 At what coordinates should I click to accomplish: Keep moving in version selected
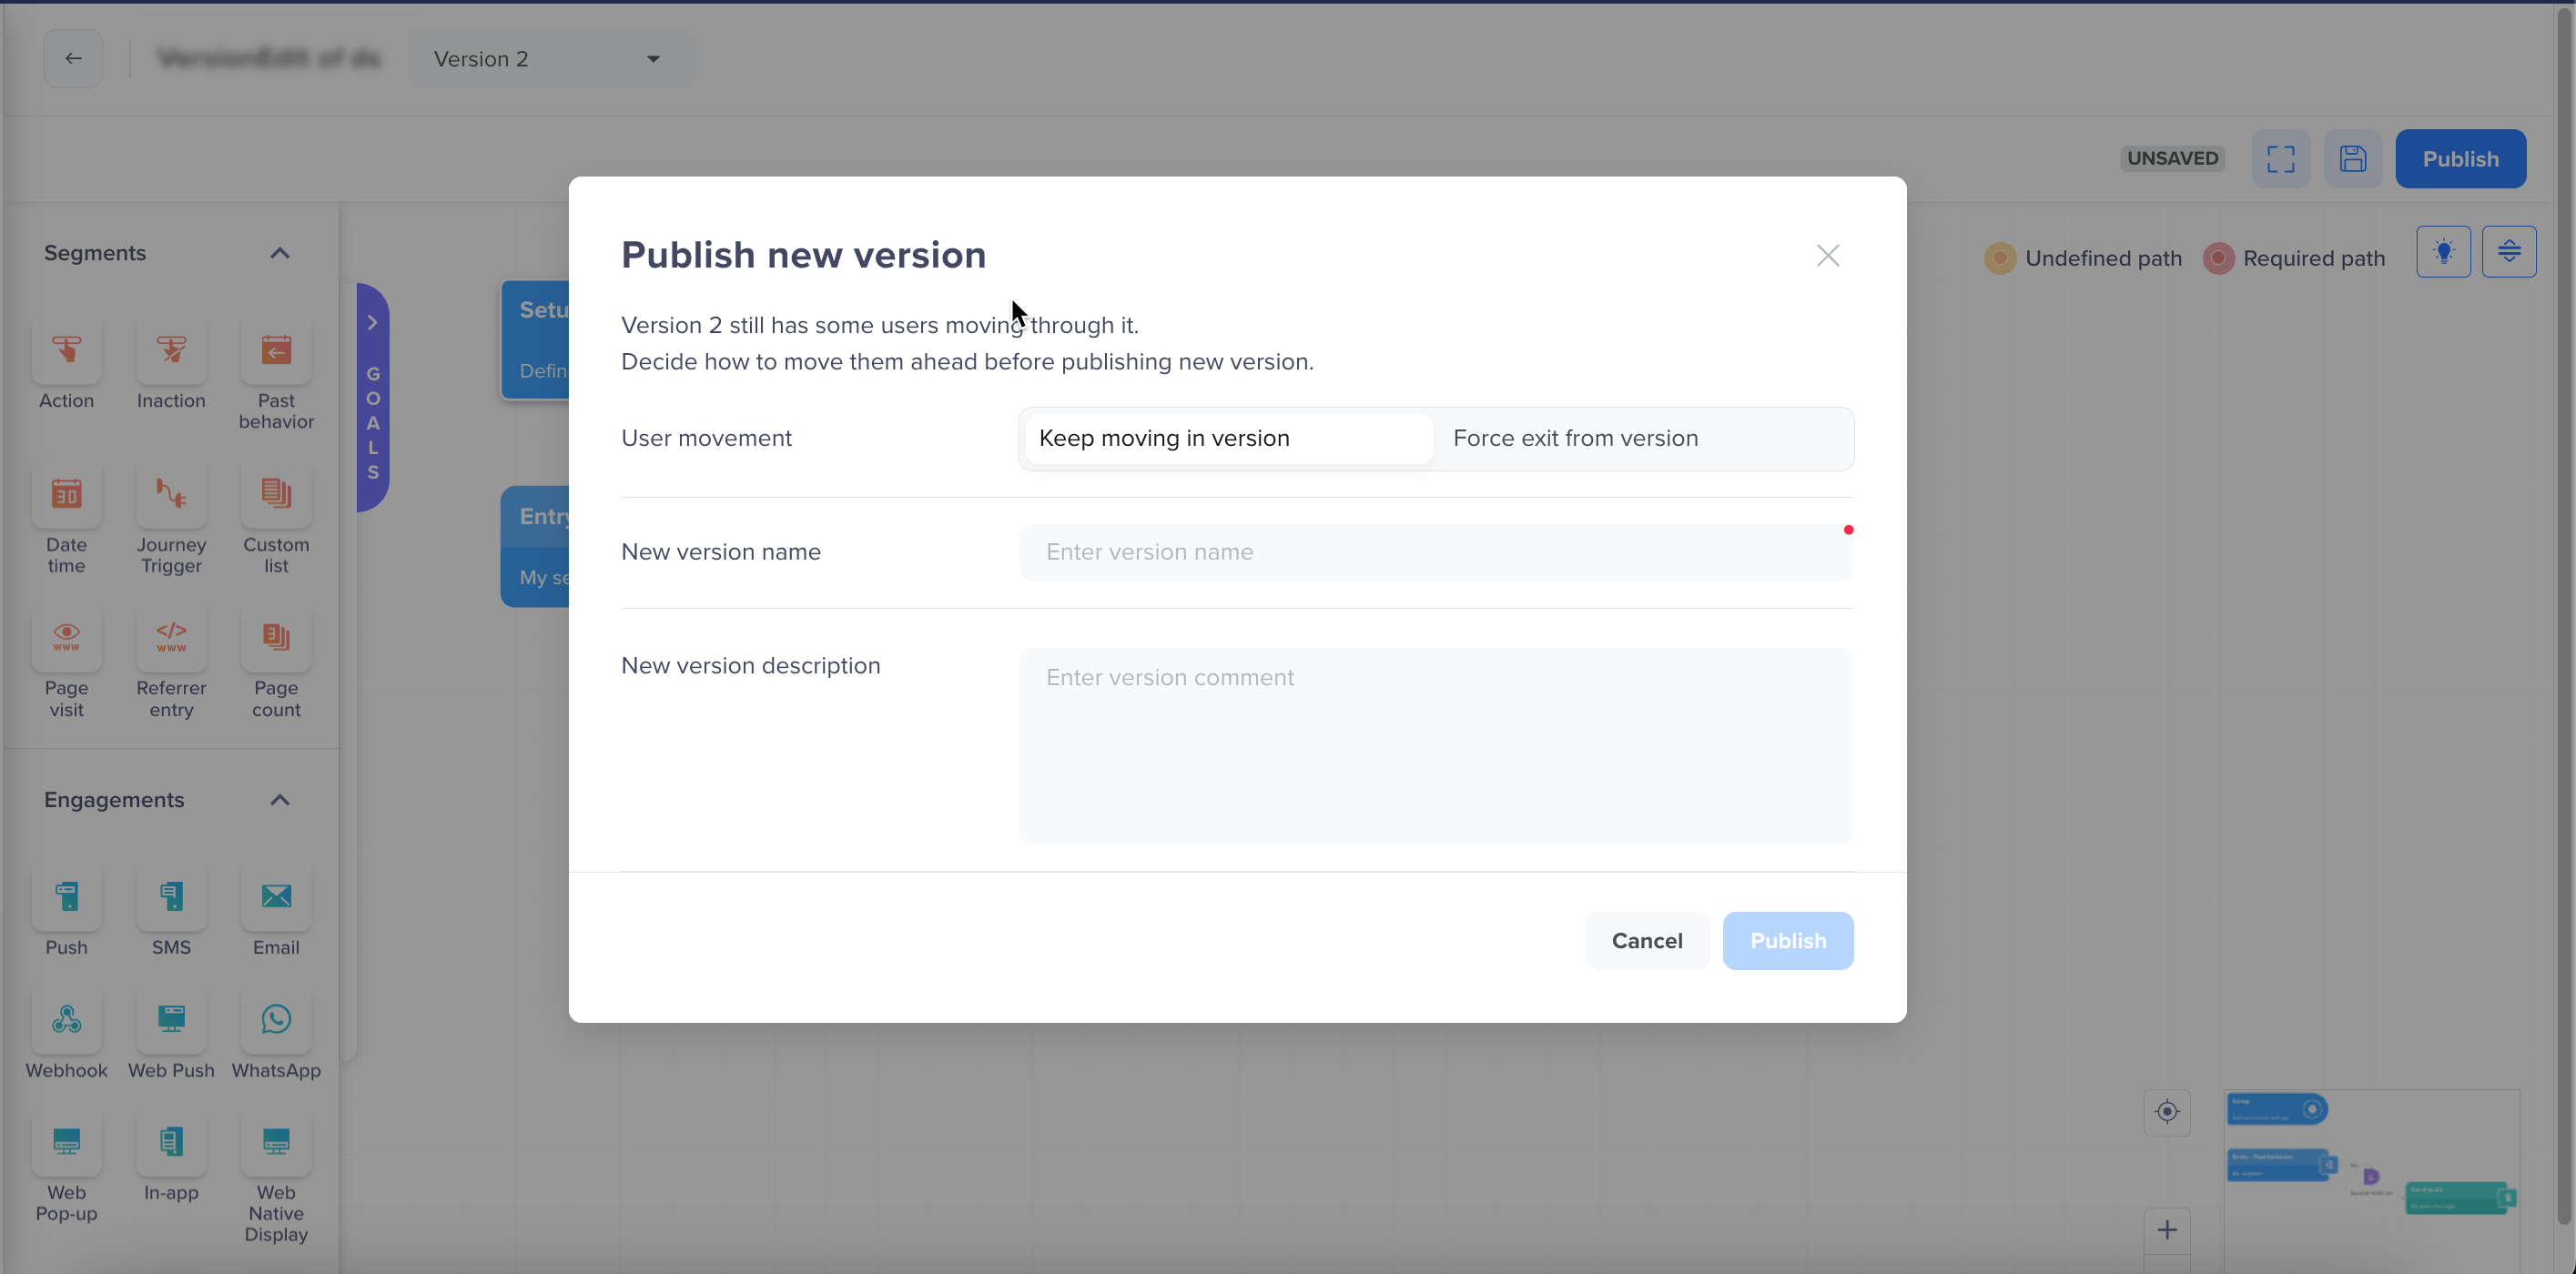click(1165, 438)
